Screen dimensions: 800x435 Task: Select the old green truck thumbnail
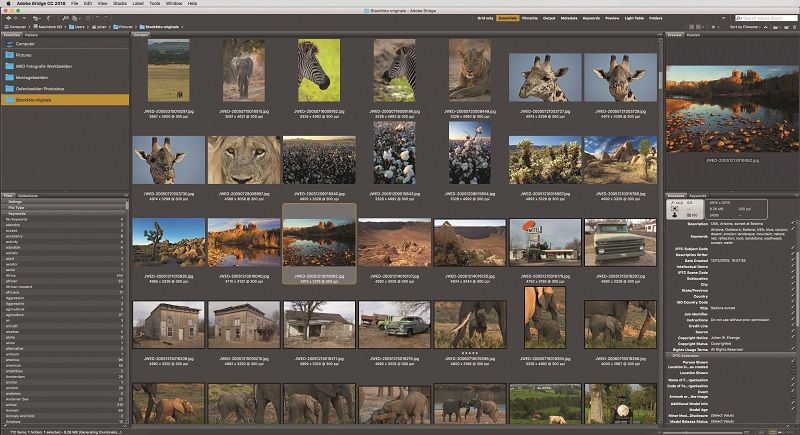click(x=620, y=242)
